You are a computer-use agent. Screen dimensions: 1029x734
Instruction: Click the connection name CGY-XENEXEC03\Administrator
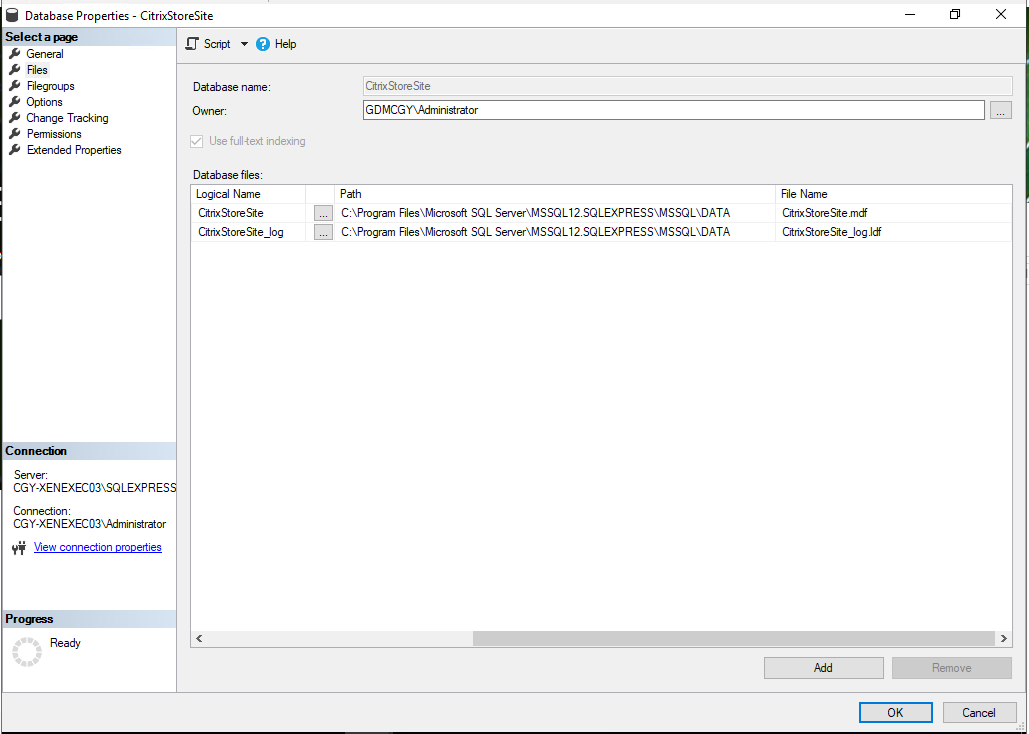point(89,524)
